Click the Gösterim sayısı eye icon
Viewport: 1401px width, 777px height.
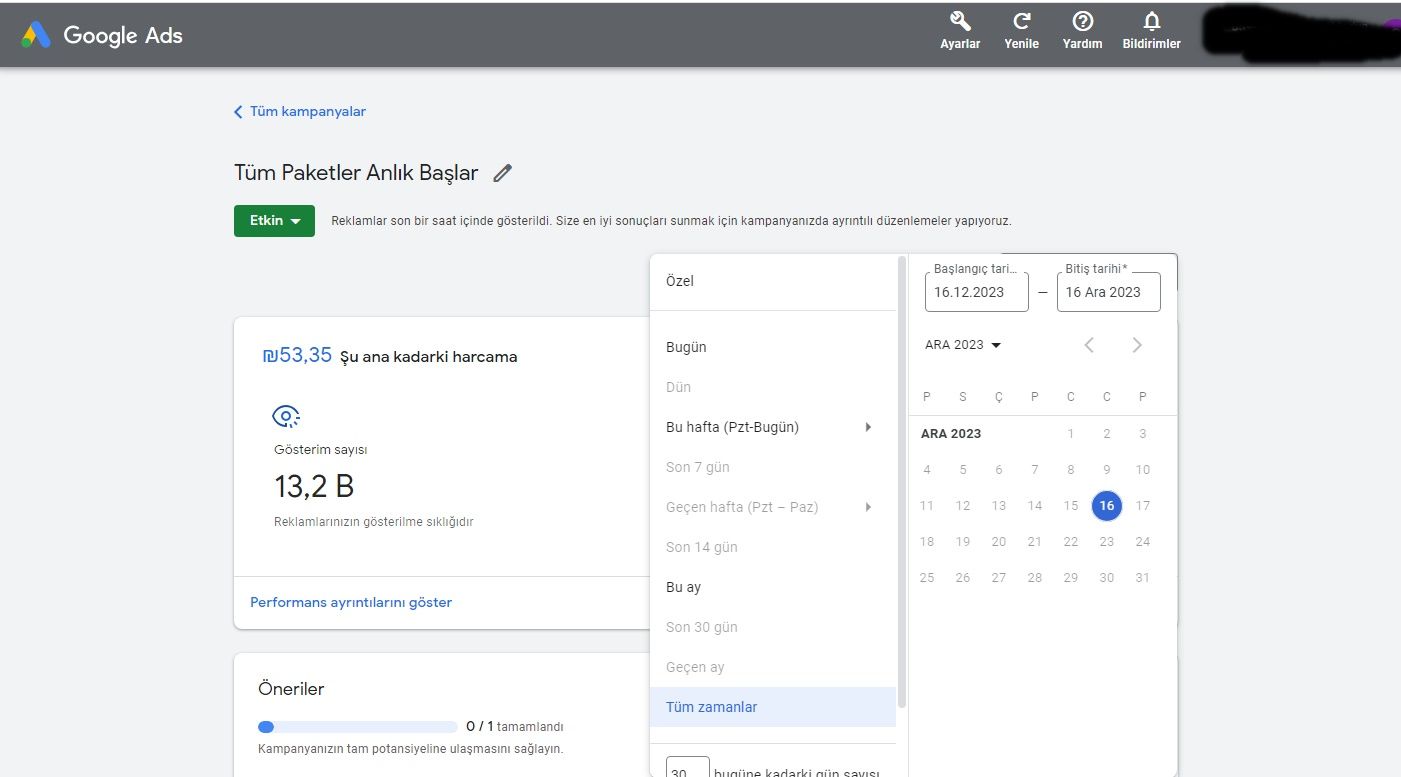(286, 416)
